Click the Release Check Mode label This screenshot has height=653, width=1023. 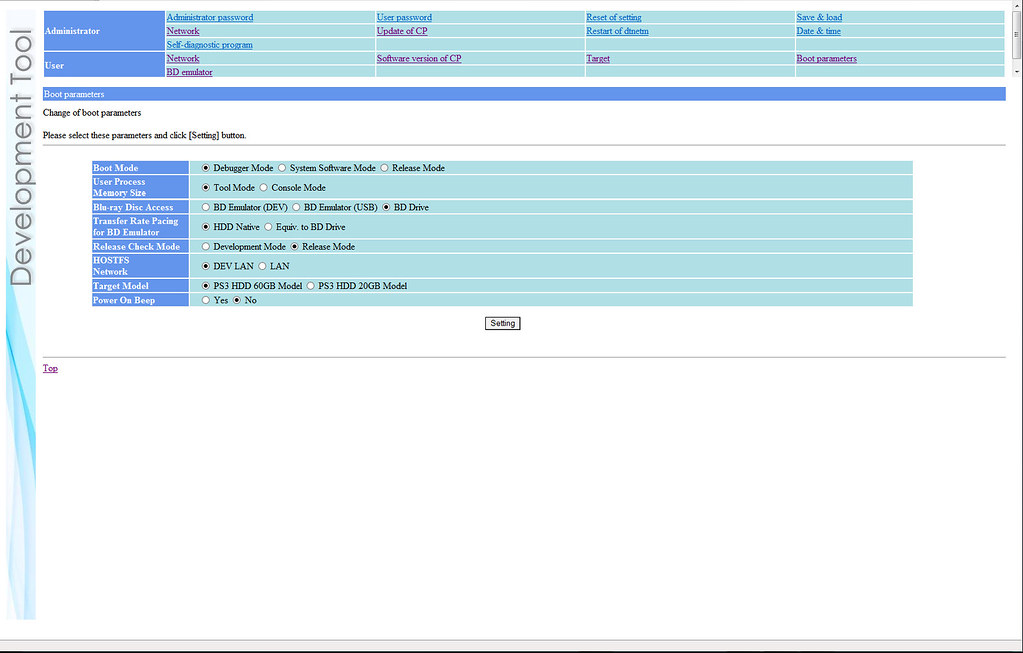click(x=140, y=247)
